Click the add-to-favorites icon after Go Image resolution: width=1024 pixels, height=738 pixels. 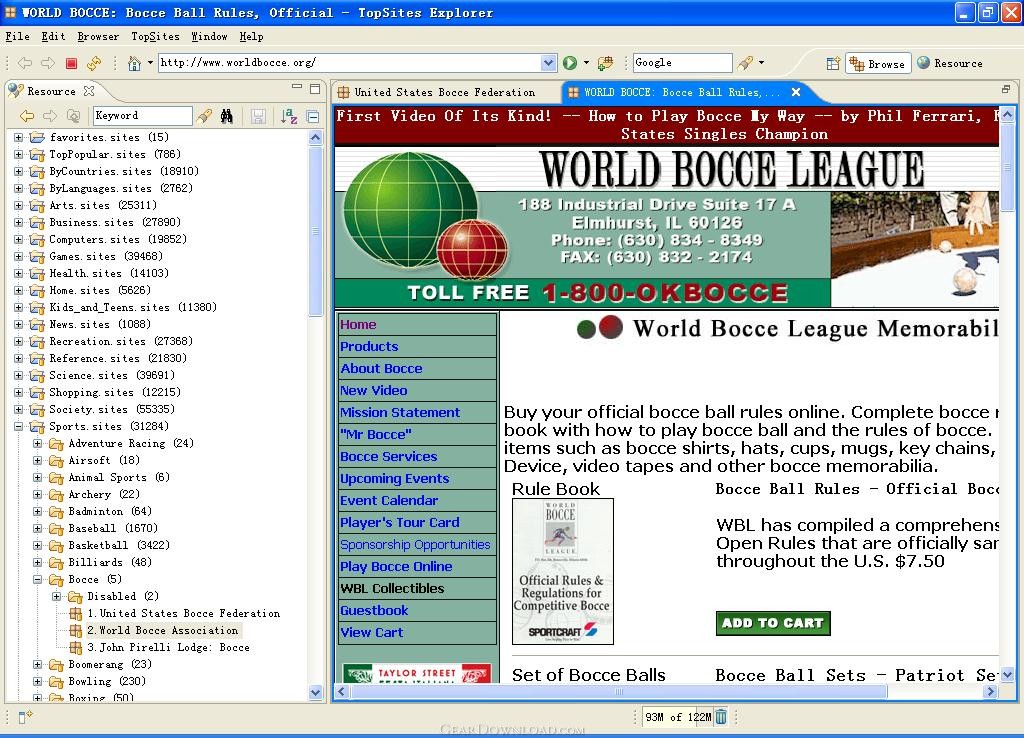coord(606,63)
